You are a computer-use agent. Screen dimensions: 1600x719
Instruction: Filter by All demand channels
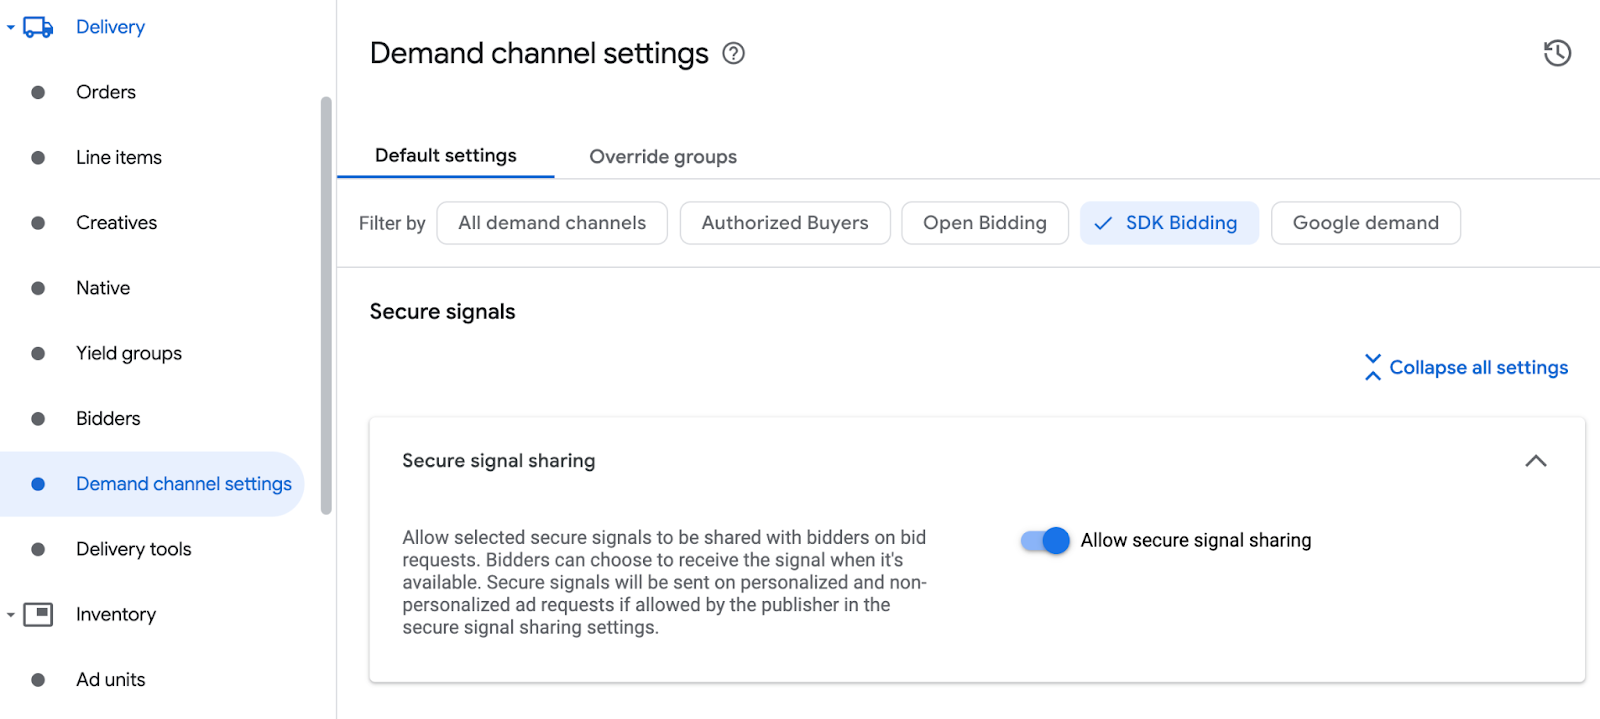coord(552,223)
